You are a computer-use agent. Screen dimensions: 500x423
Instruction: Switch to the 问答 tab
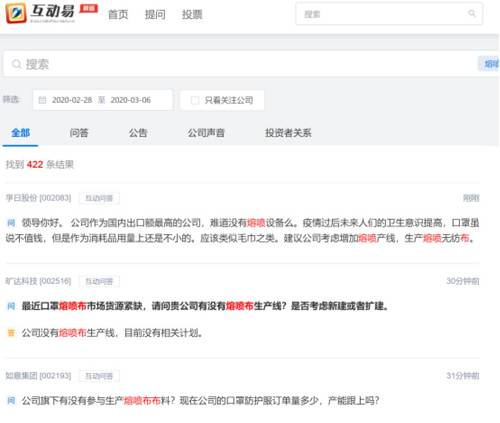(79, 133)
